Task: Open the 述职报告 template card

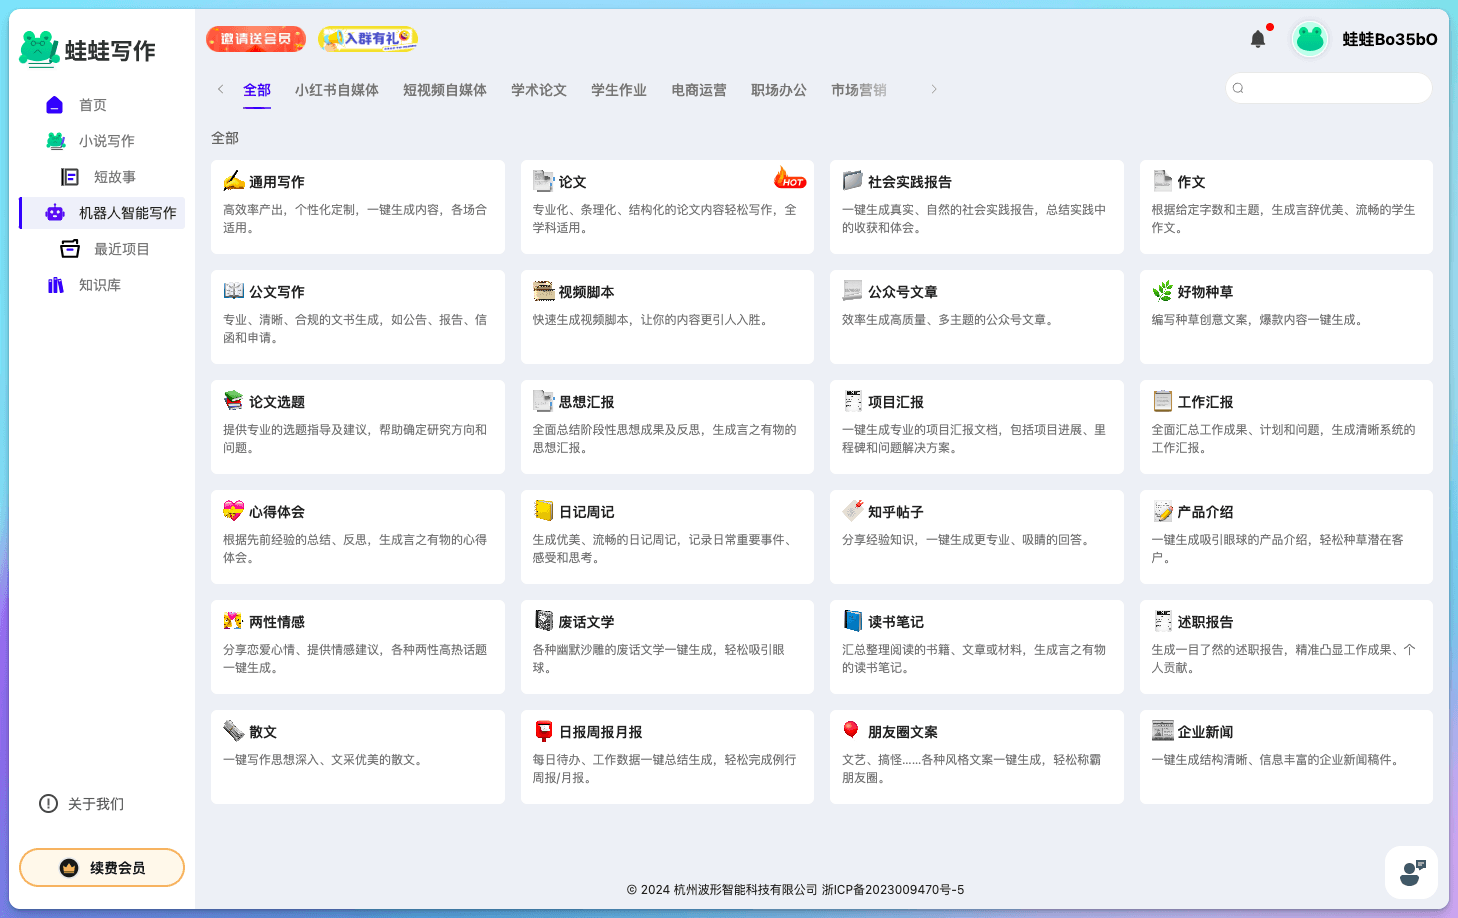Action: pyautogui.click(x=1286, y=647)
